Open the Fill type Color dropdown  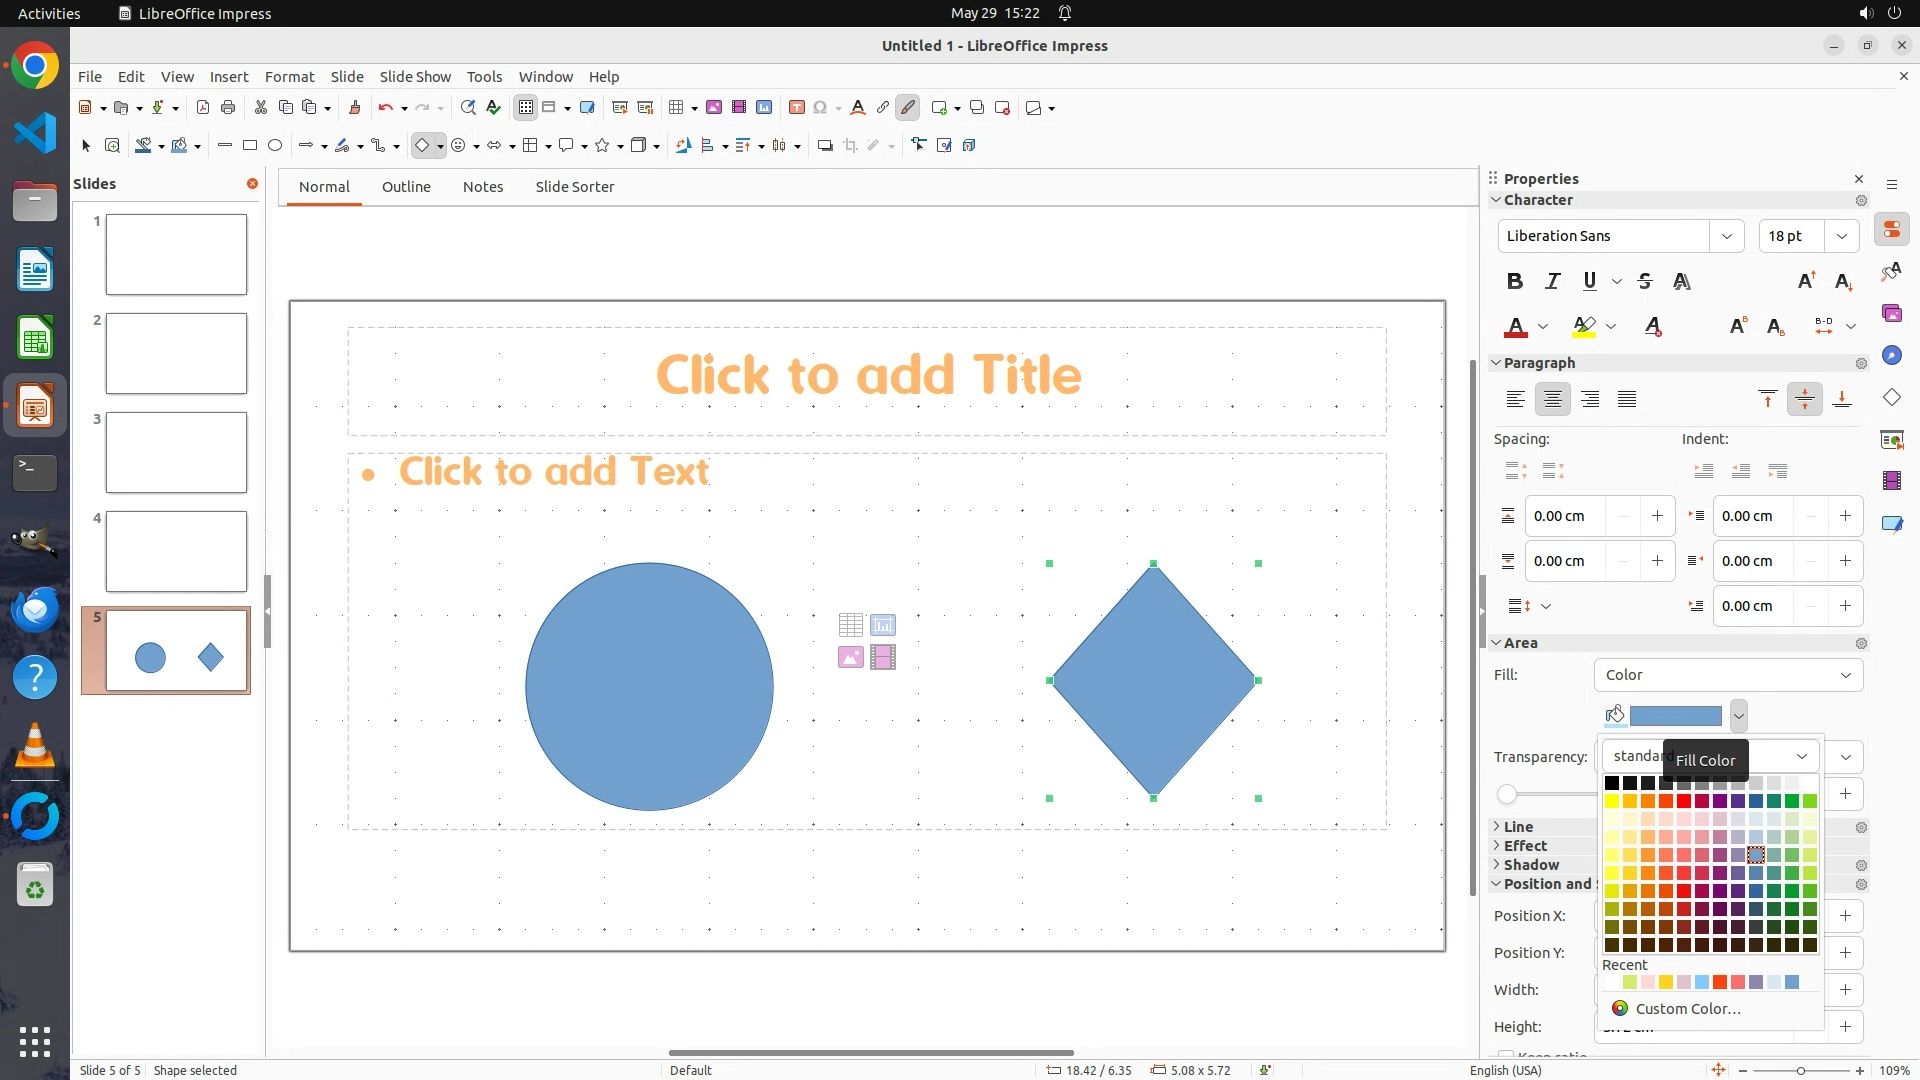tap(1728, 675)
